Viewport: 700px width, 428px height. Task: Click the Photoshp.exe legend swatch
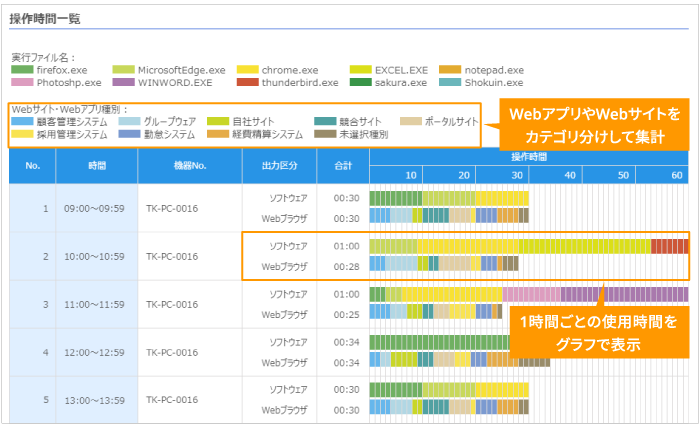click(x=22, y=83)
